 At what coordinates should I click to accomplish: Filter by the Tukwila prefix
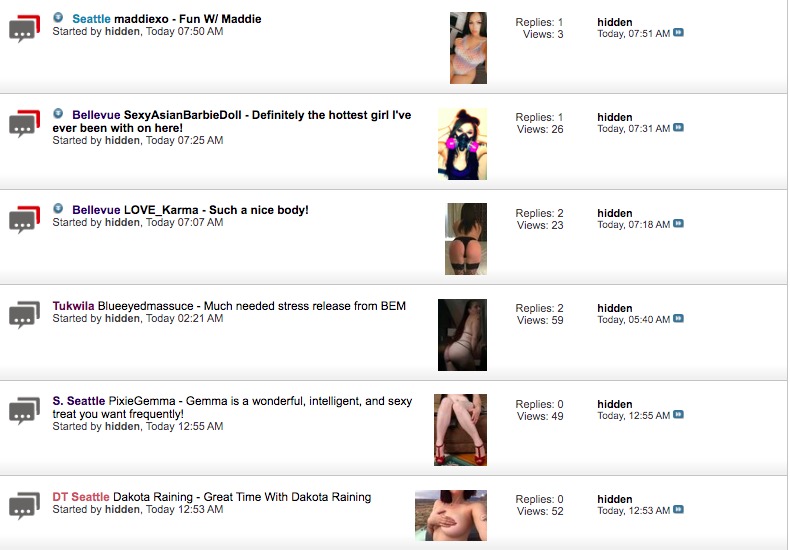coord(73,306)
